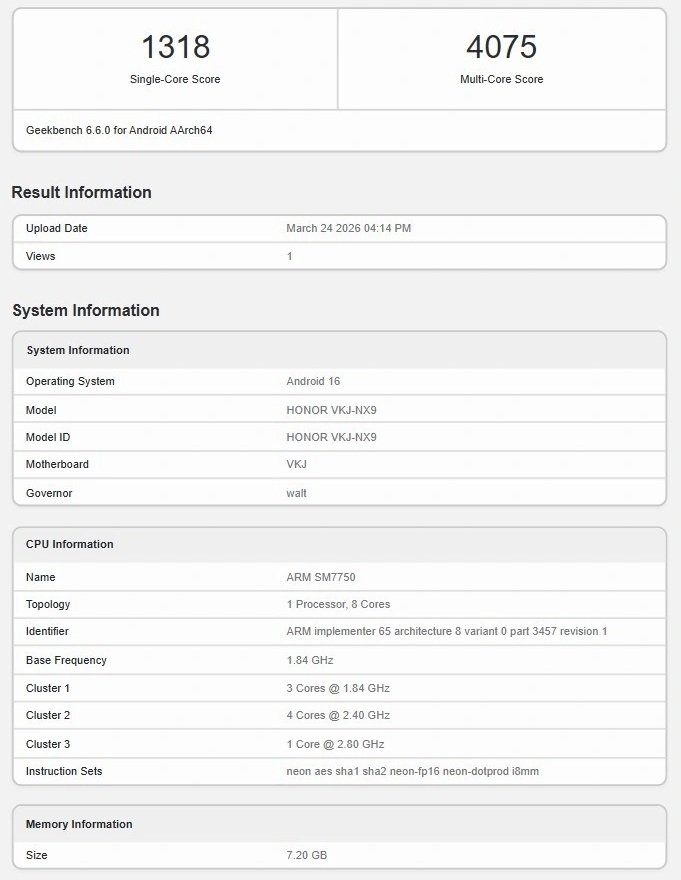Click Geekbench 6.6.0 for Android AArch64 text

119,130
